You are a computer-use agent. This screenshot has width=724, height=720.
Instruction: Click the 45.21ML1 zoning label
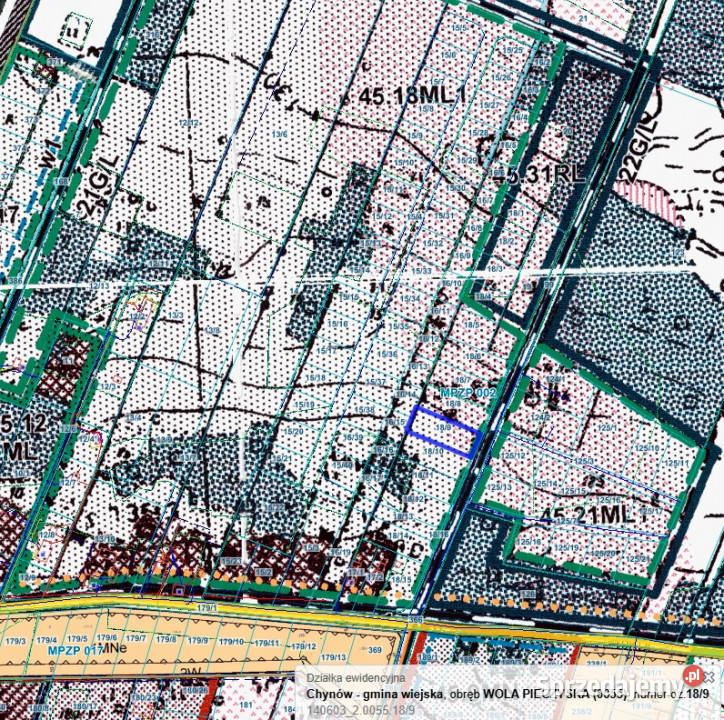point(593,515)
